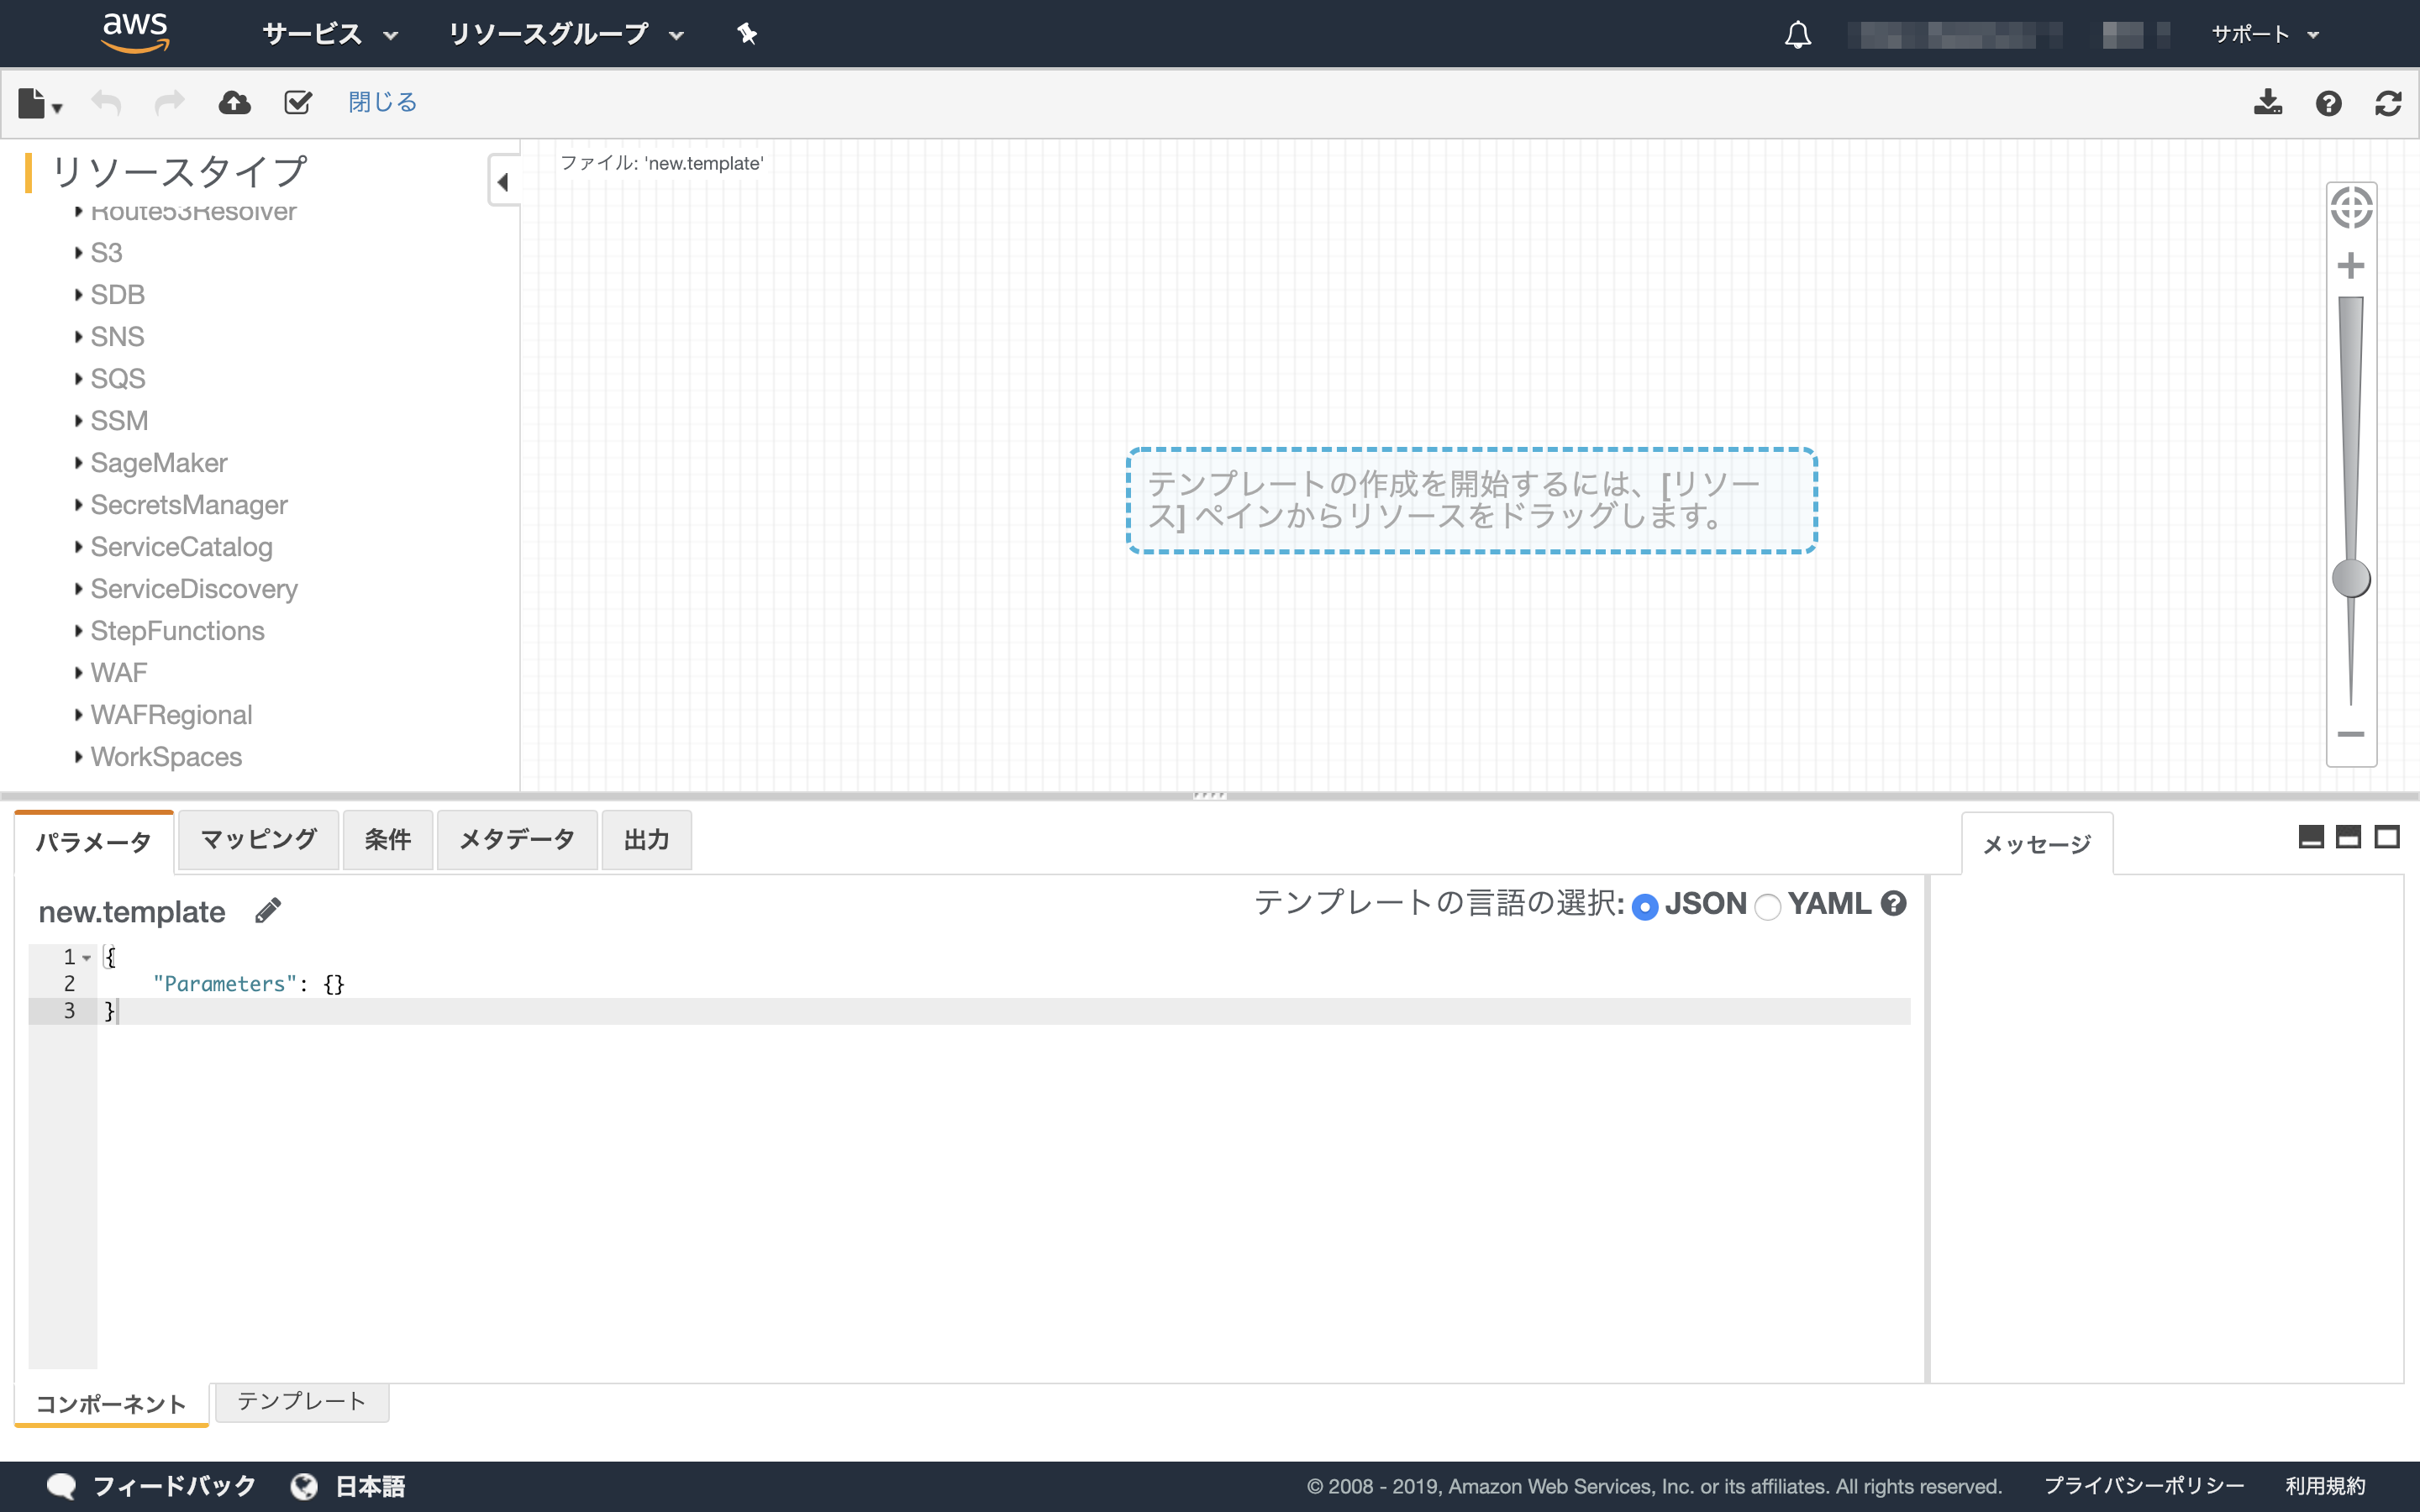The width and height of the screenshot is (2420, 1512).
Task: Click the pencil icon next to new.template
Action: click(268, 910)
